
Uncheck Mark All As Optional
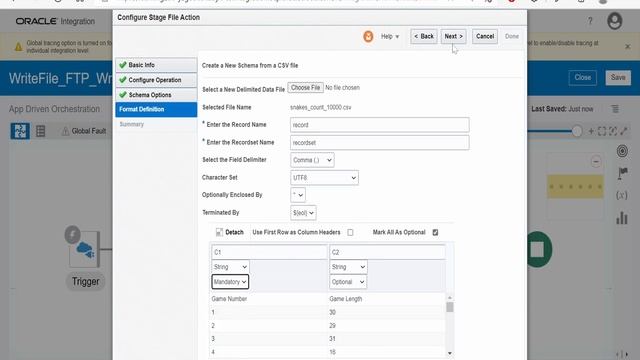point(436,232)
